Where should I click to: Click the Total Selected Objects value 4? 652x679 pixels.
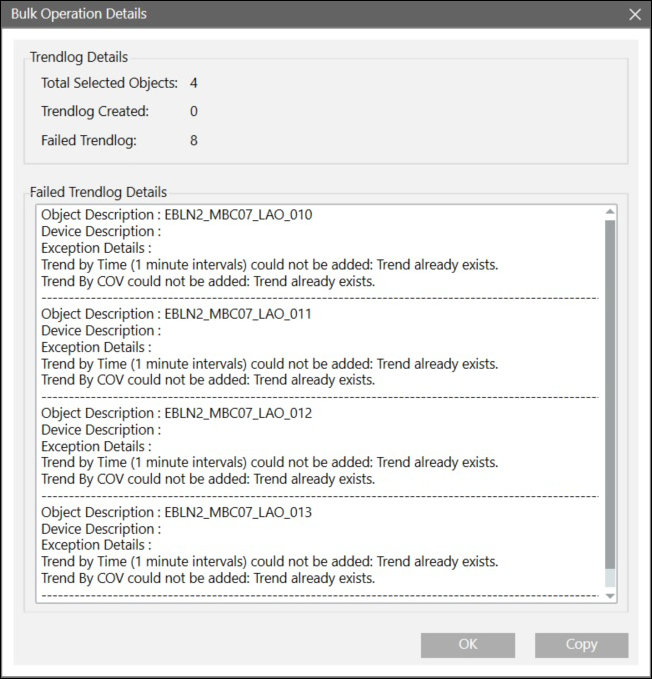pos(194,83)
